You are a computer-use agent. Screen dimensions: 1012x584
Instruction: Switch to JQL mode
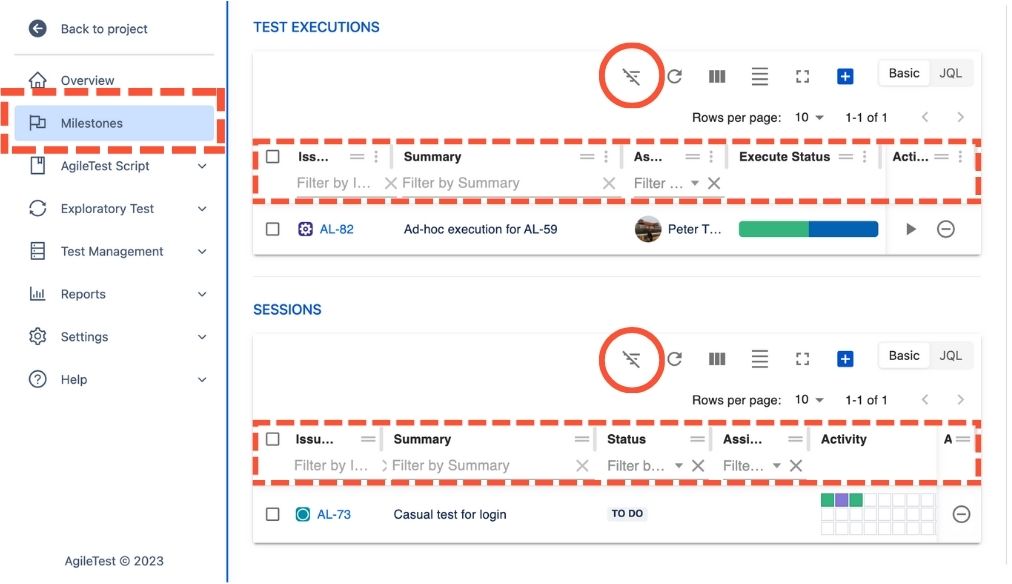(x=950, y=72)
